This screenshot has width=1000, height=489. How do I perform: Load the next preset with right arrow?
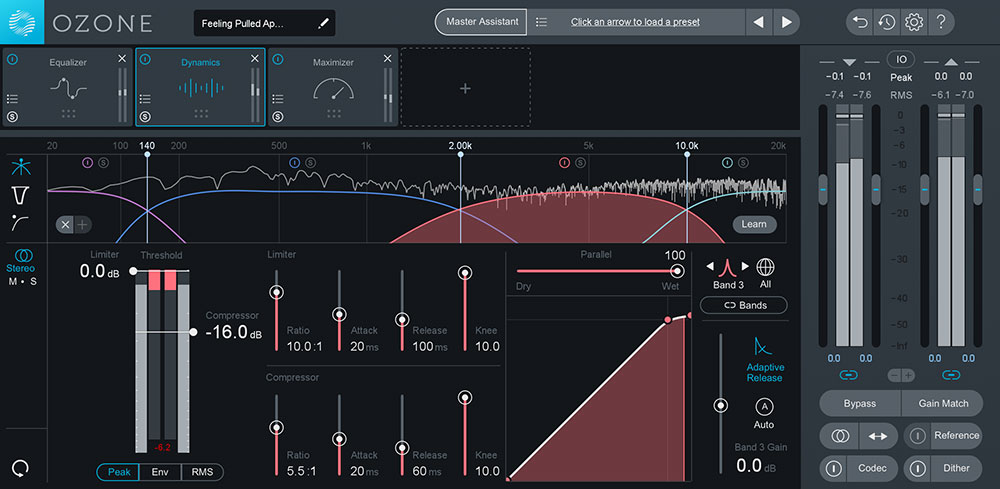click(786, 22)
